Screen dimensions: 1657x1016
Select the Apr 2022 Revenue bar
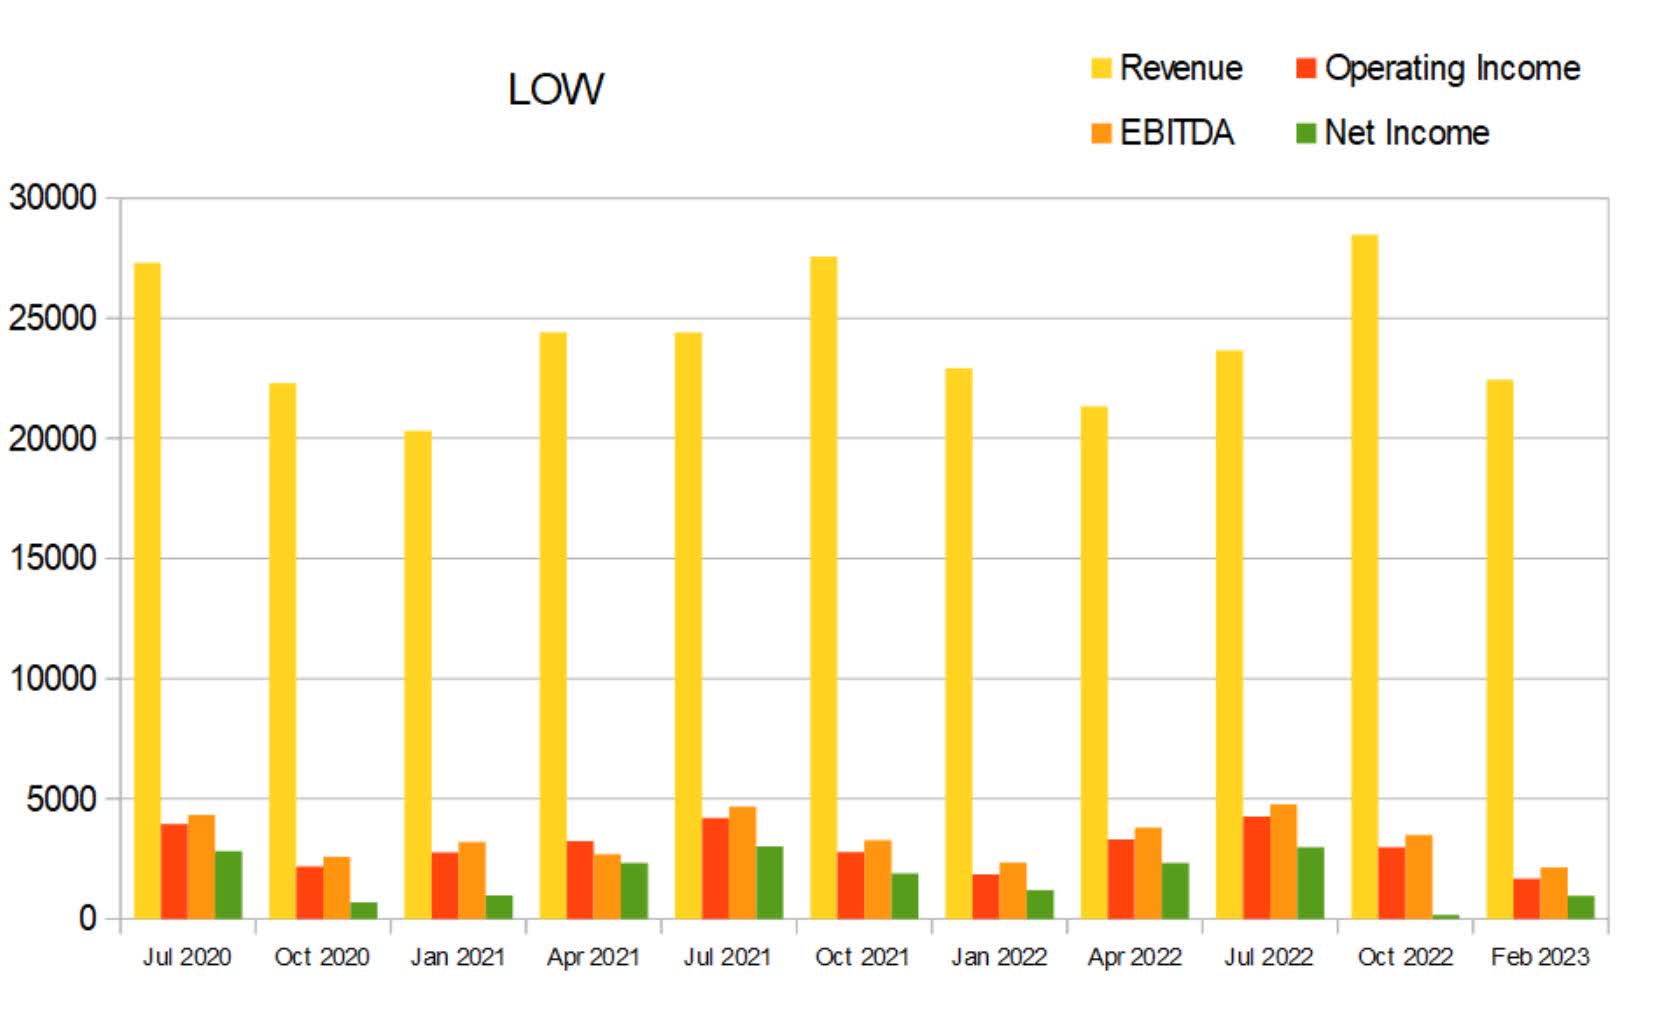point(1094,663)
